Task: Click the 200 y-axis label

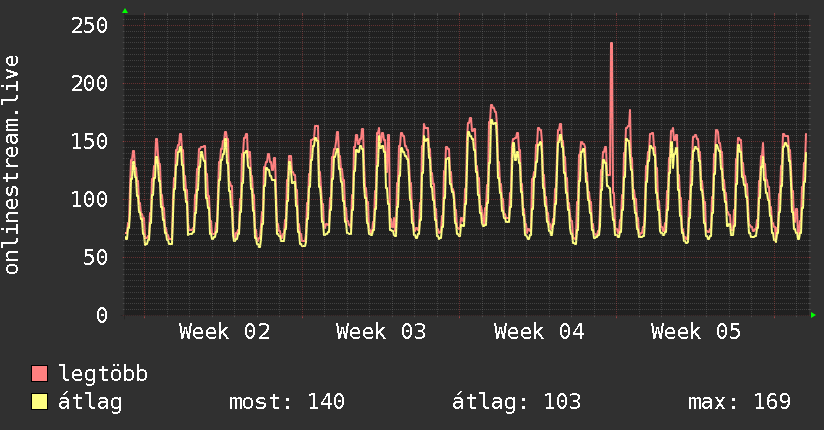Action: click(88, 83)
